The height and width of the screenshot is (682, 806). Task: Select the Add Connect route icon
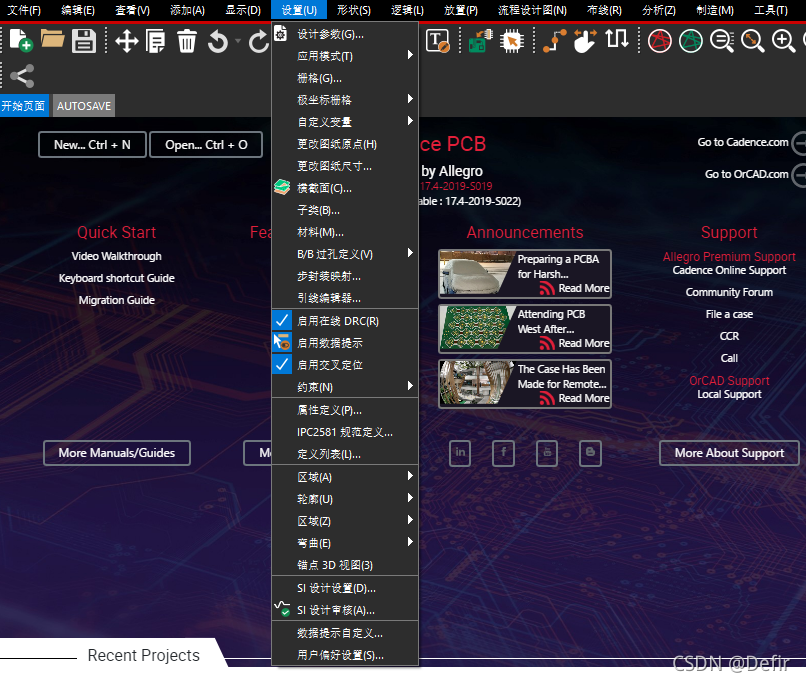(x=555, y=41)
